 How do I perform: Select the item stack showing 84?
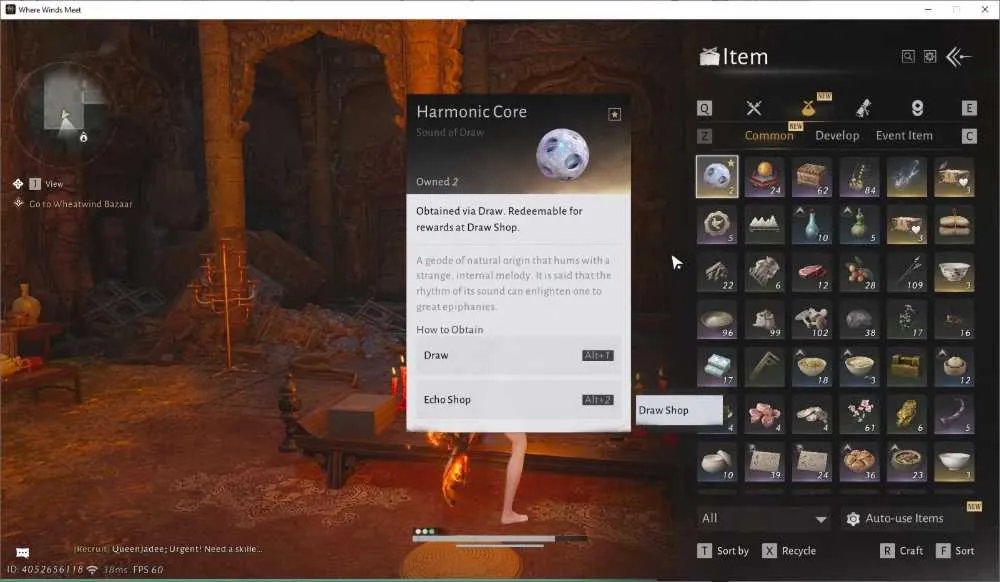[x=859, y=177]
